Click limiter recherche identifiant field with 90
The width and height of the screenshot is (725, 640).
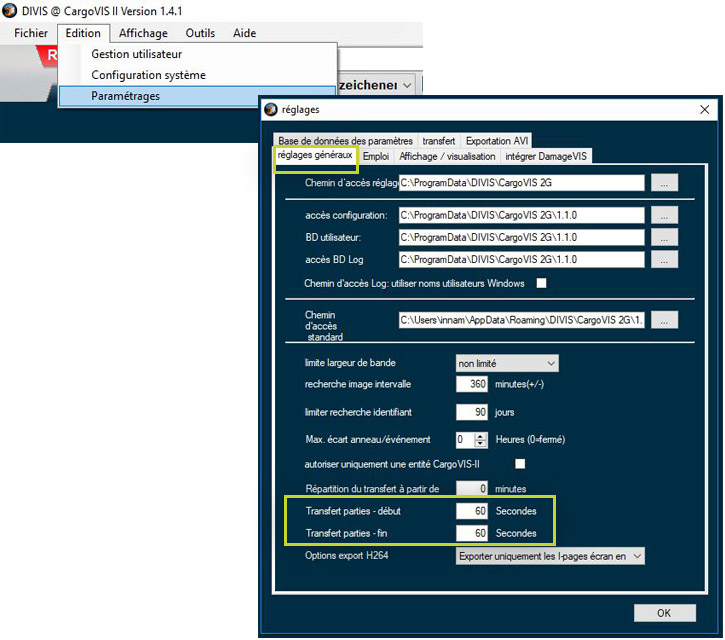(x=472, y=412)
